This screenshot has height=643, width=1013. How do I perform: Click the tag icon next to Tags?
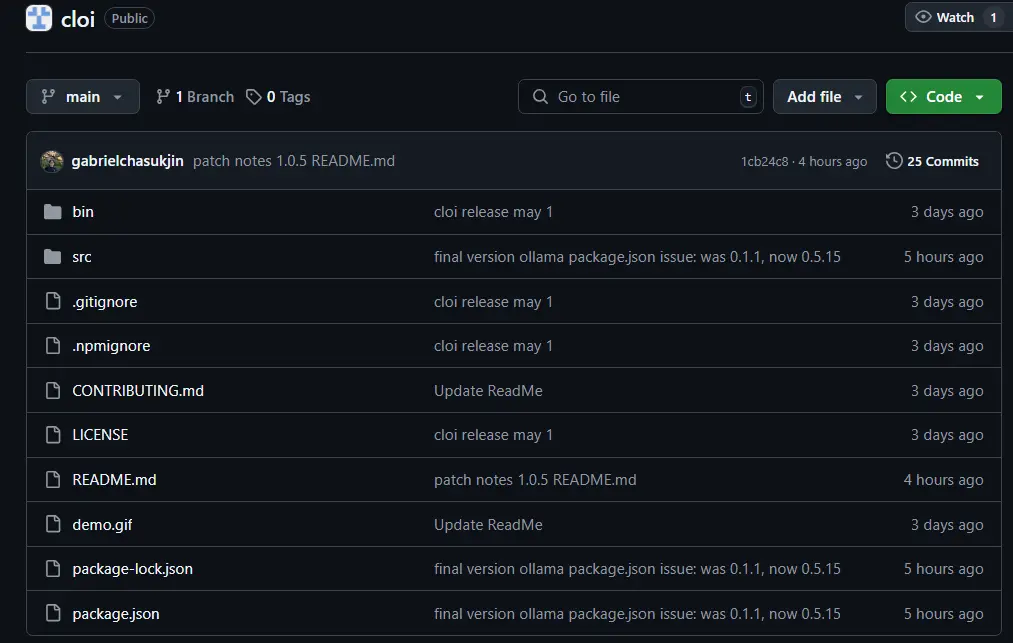point(254,97)
